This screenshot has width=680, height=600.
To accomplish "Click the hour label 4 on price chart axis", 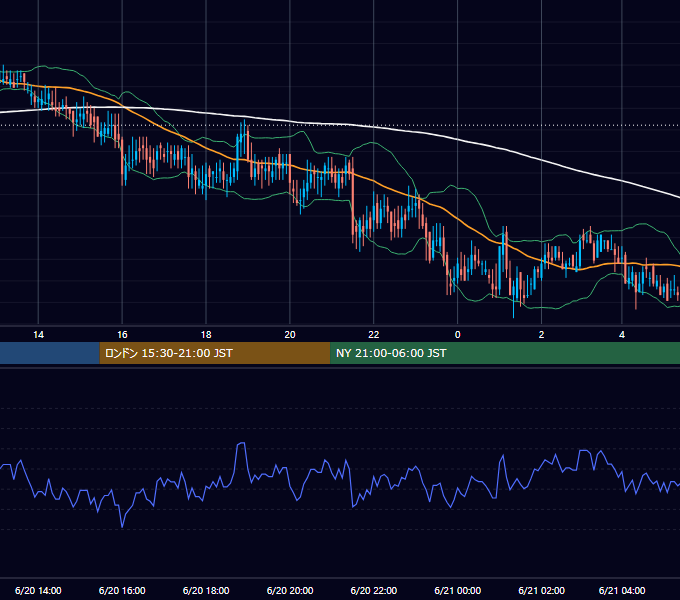I will [x=622, y=335].
